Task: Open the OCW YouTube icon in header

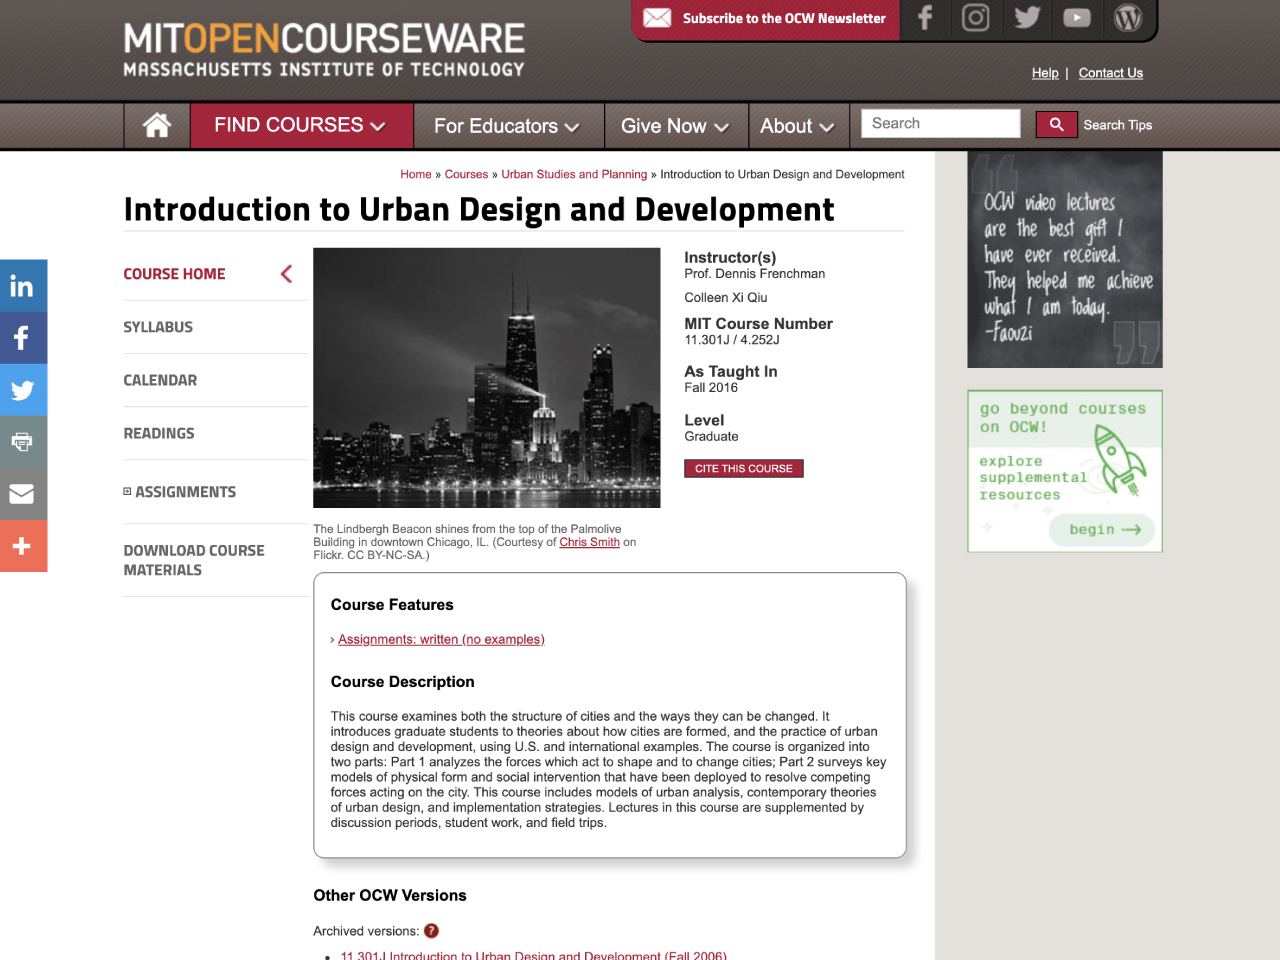Action: 1077,18
